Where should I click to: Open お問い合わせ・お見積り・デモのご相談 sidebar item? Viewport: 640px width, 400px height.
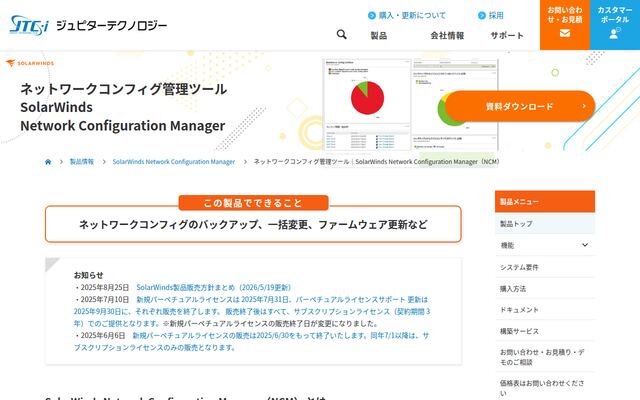545,357
